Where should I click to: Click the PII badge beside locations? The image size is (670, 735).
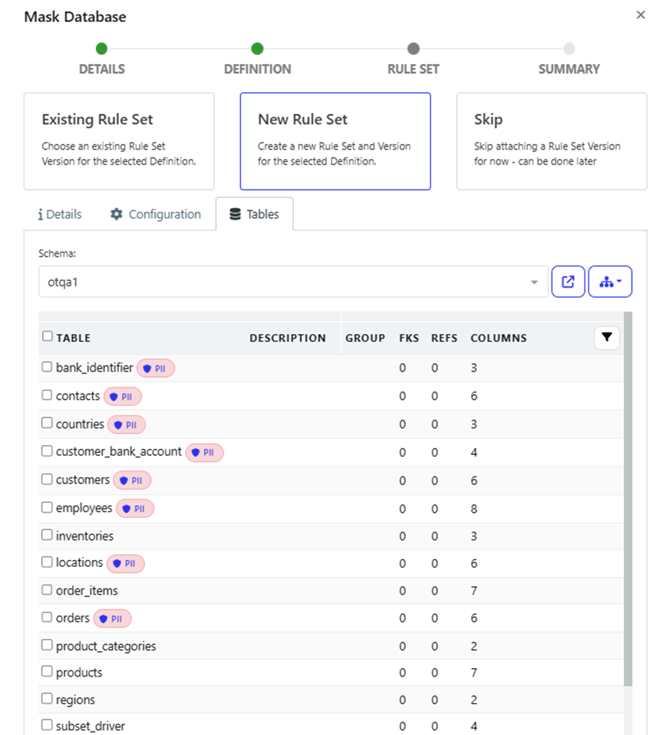[126, 563]
